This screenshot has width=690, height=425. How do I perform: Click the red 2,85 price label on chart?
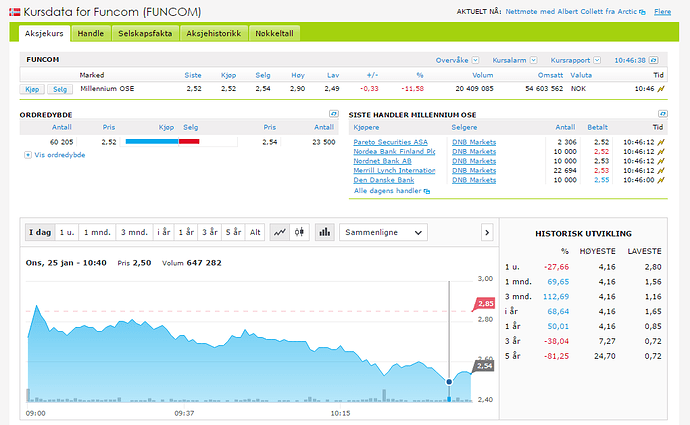tap(484, 304)
